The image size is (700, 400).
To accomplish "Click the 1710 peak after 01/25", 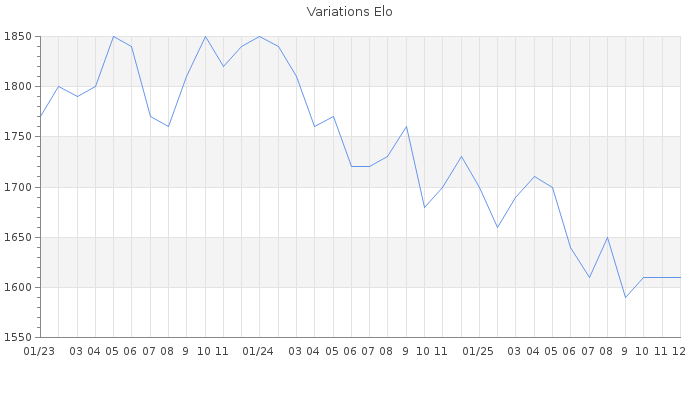I will click(x=534, y=176).
